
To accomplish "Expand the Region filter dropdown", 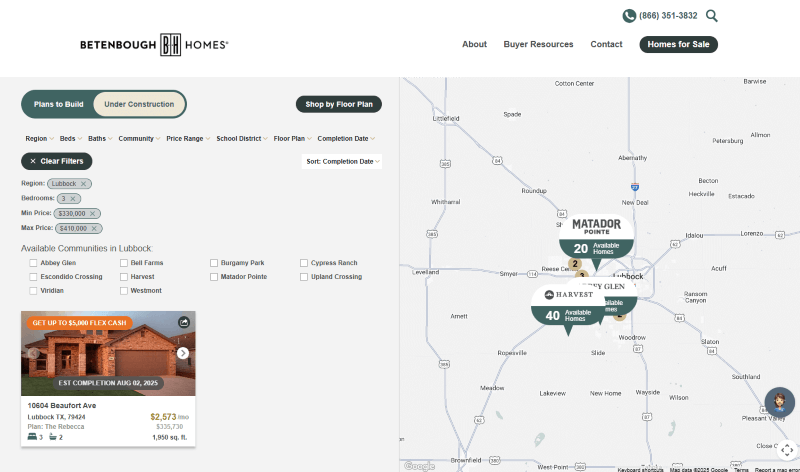I will [x=39, y=139].
